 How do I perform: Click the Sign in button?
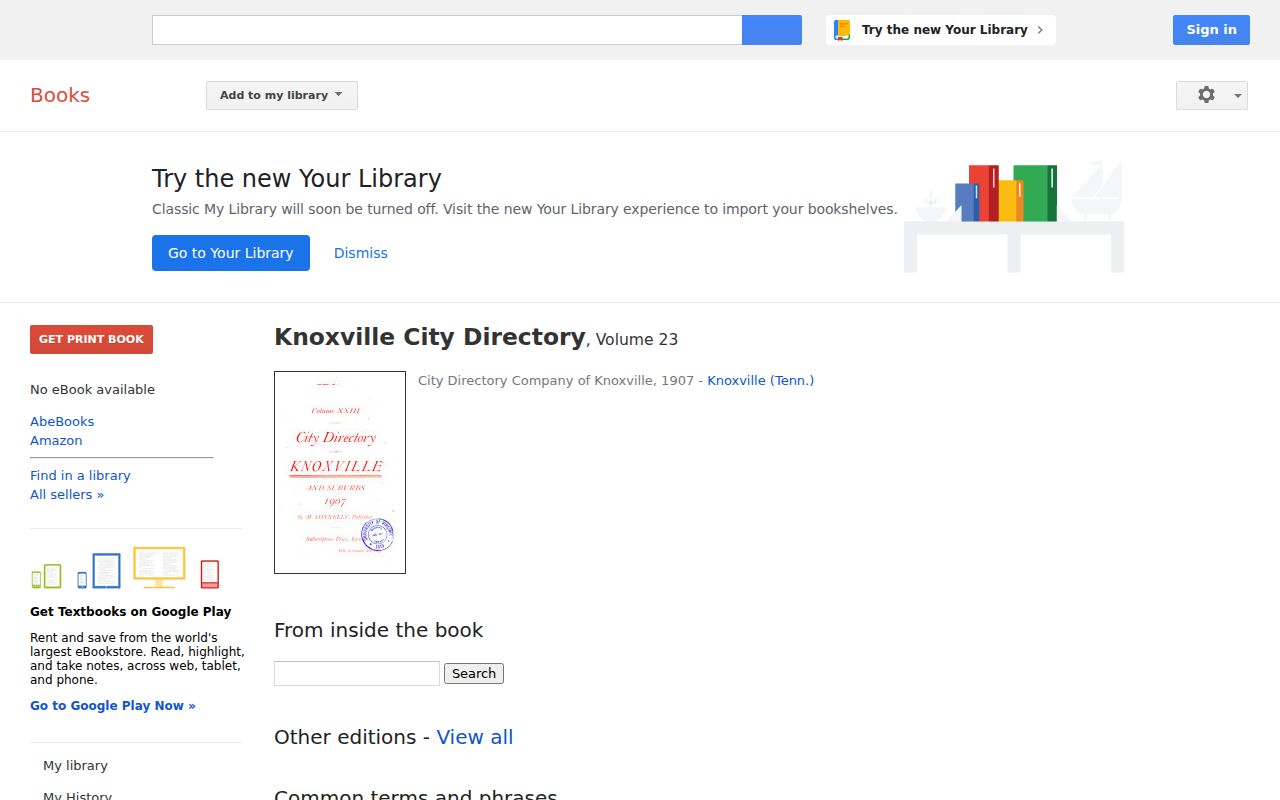1211,30
